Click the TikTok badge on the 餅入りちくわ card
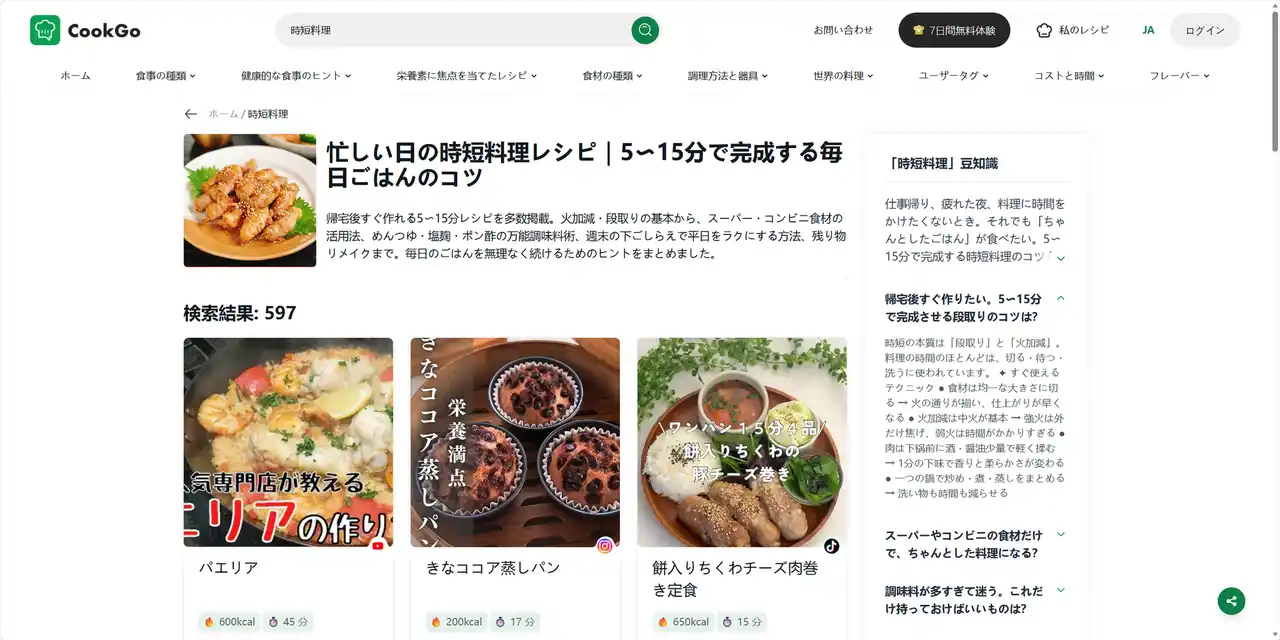Viewport: 1280px width, 640px height. [832, 546]
